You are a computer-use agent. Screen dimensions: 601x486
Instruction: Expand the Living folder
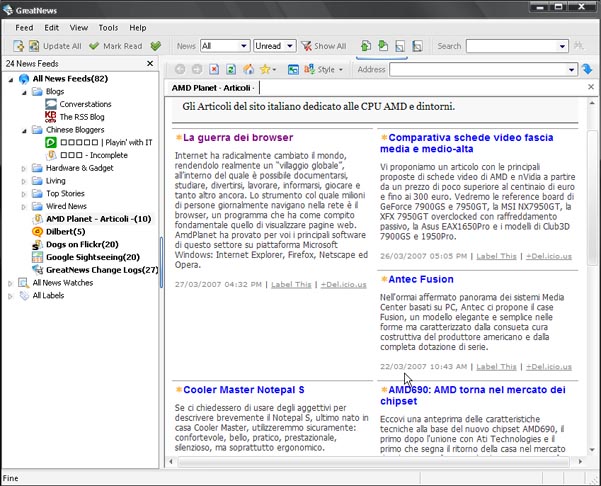point(23,181)
